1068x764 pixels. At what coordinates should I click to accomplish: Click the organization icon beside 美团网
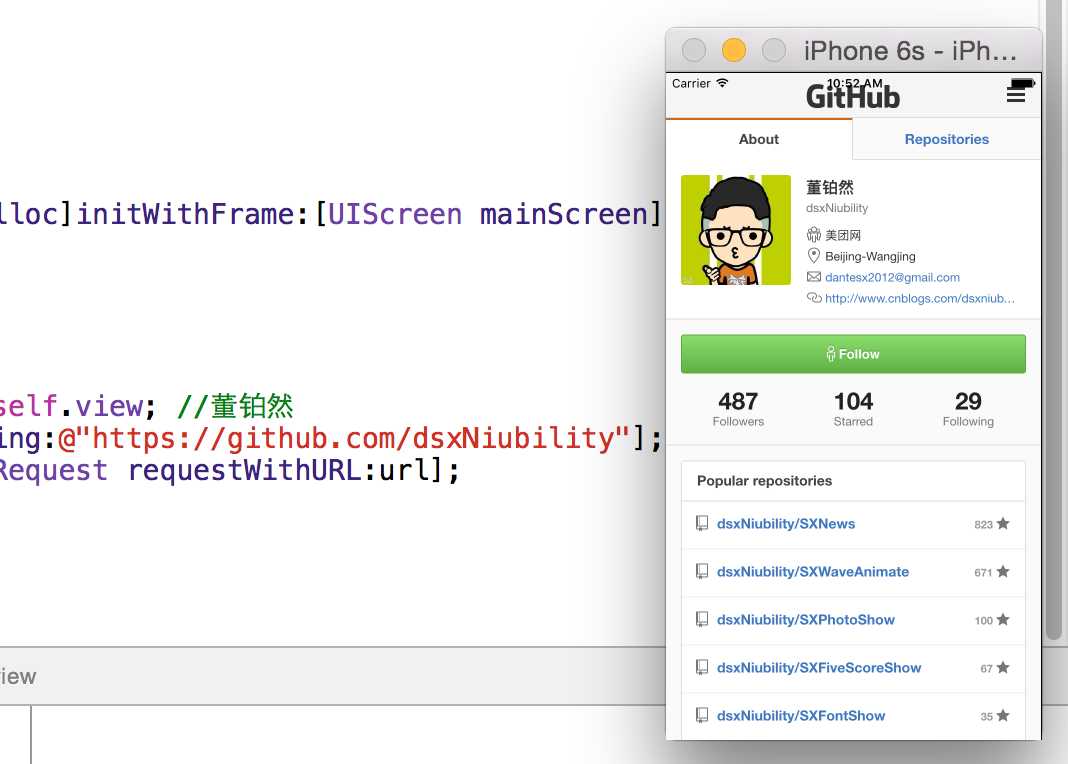coord(813,235)
